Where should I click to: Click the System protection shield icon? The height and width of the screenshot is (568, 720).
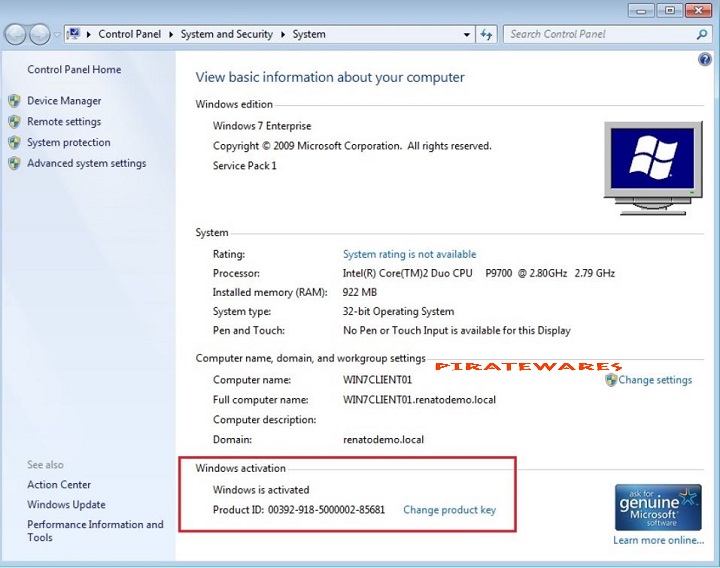(x=15, y=142)
